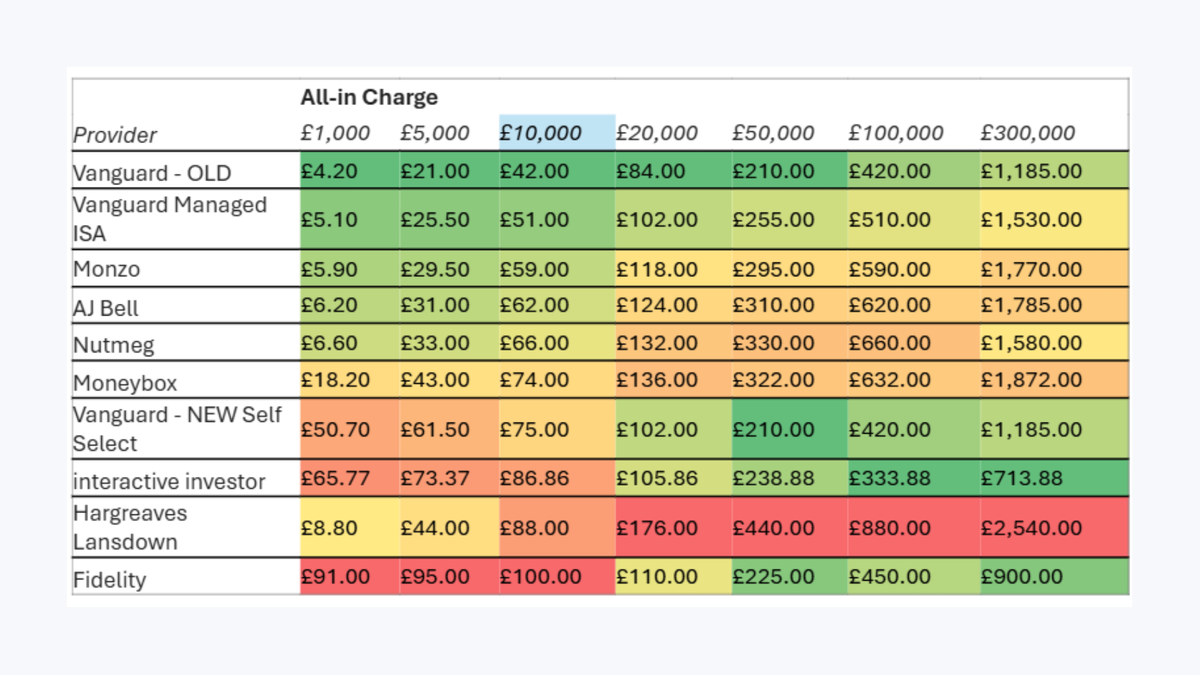Click the 'Hargreaves Lansdown' provider cell
This screenshot has height=675, width=1200.
point(185,527)
